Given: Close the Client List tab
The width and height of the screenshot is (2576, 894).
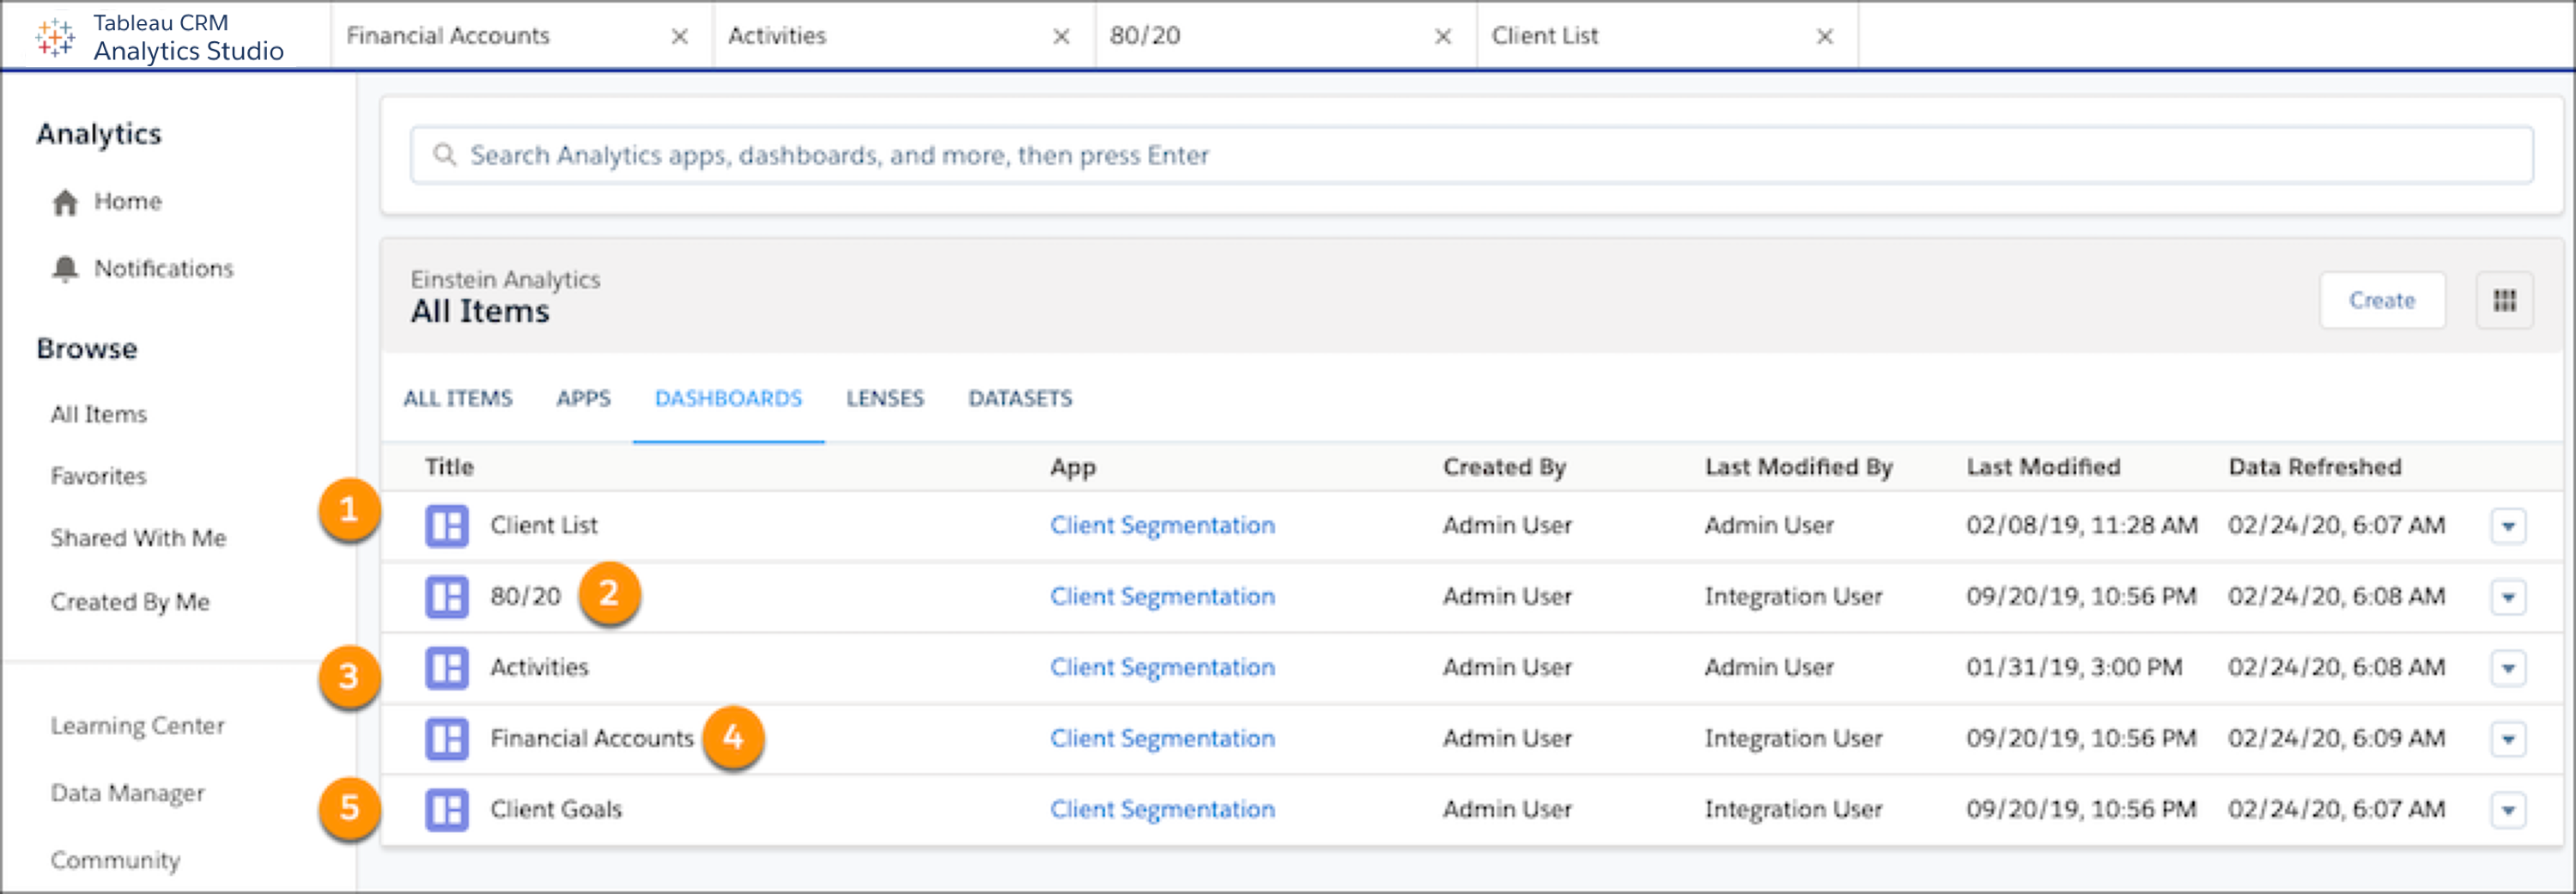Looking at the screenshot, I should (1825, 37).
